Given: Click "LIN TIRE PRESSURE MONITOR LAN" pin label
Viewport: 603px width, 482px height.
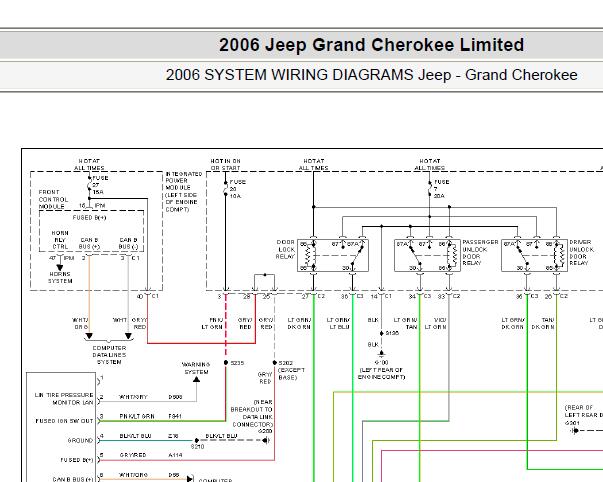Looking at the screenshot, I should [x=64, y=399].
